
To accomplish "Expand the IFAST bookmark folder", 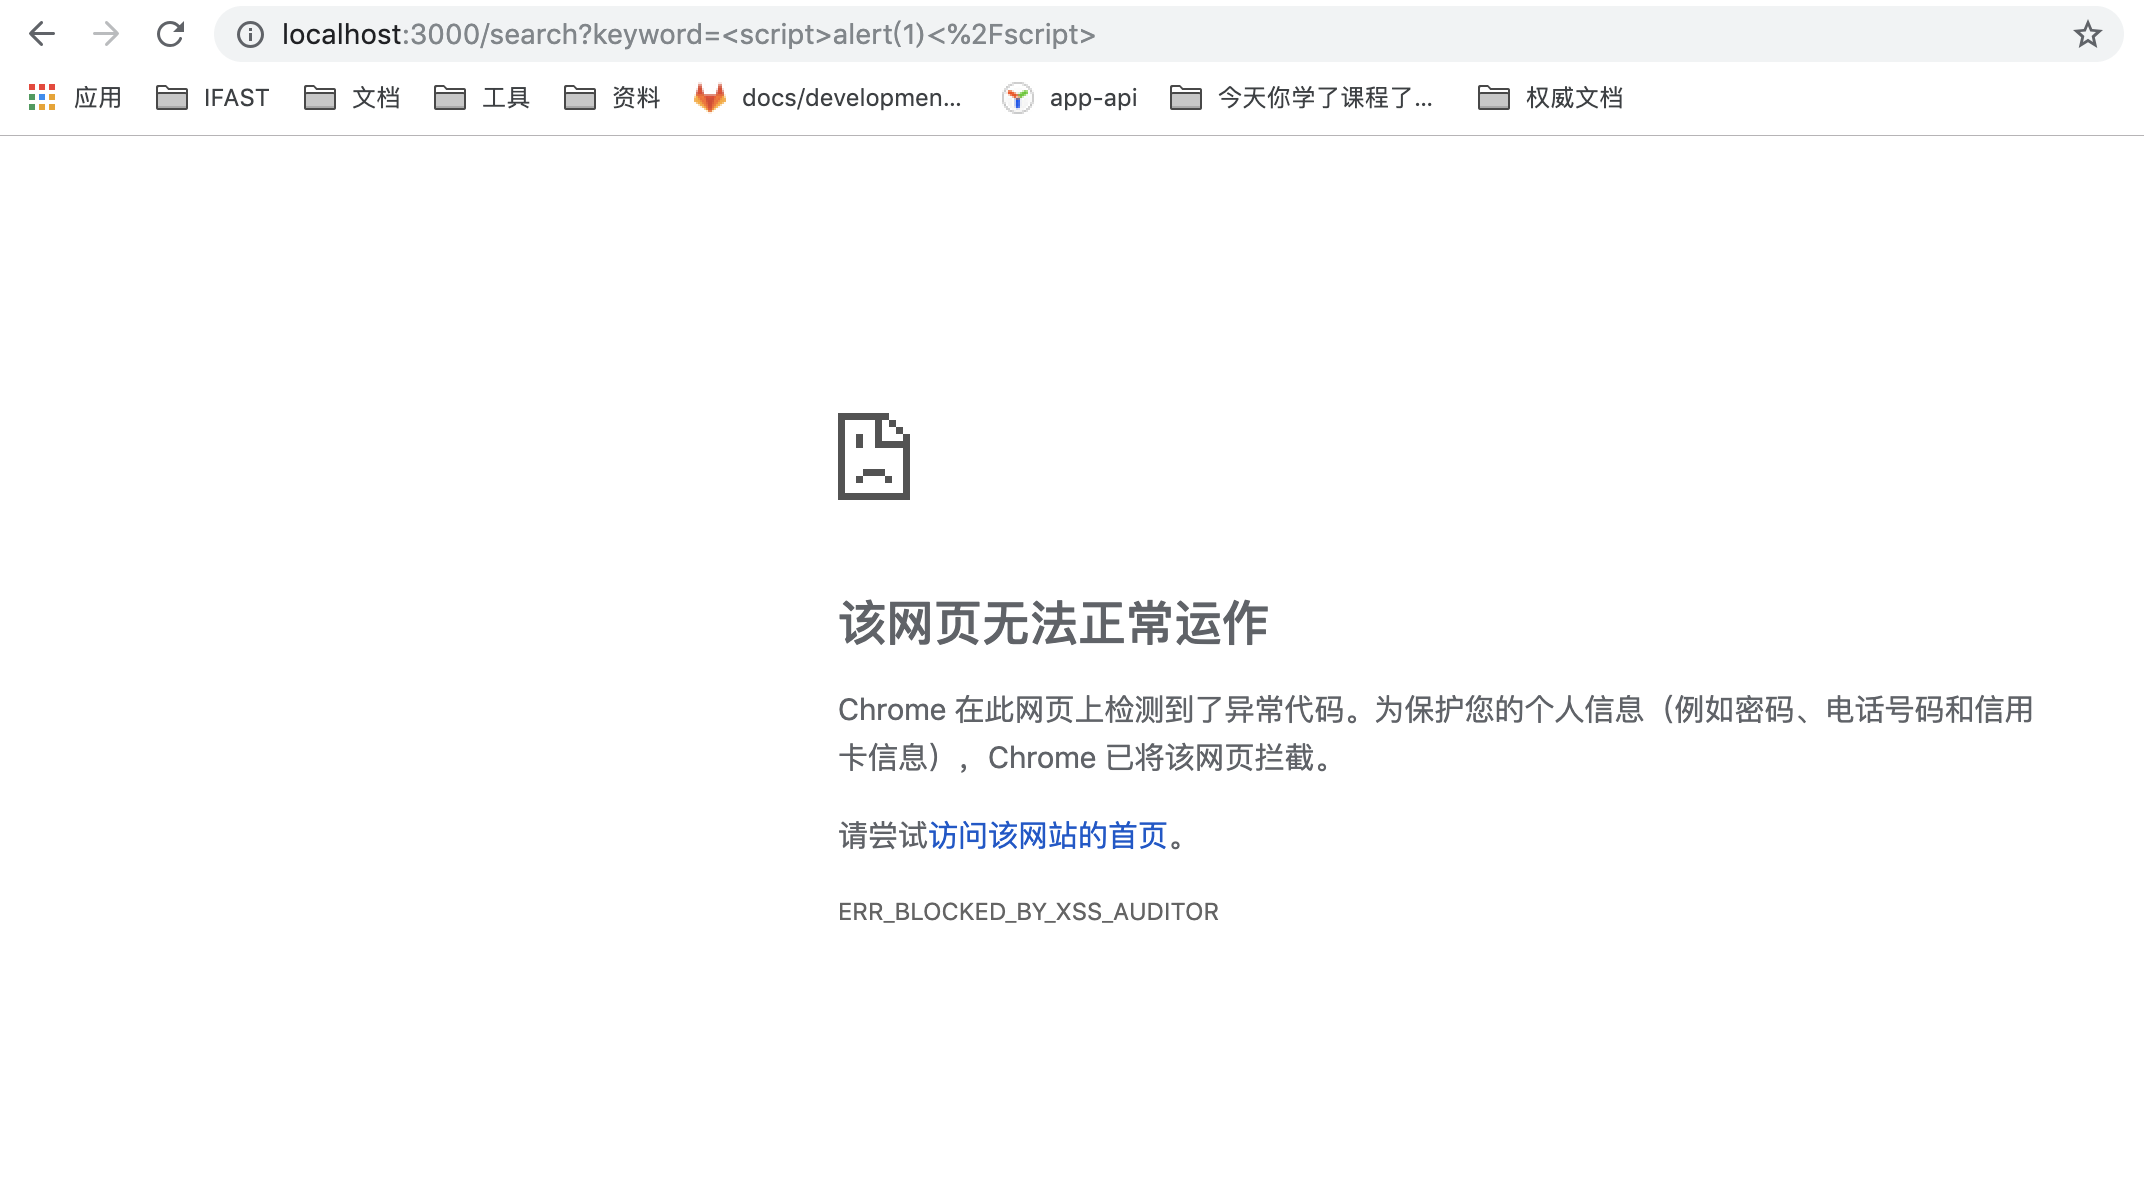I will (x=213, y=97).
